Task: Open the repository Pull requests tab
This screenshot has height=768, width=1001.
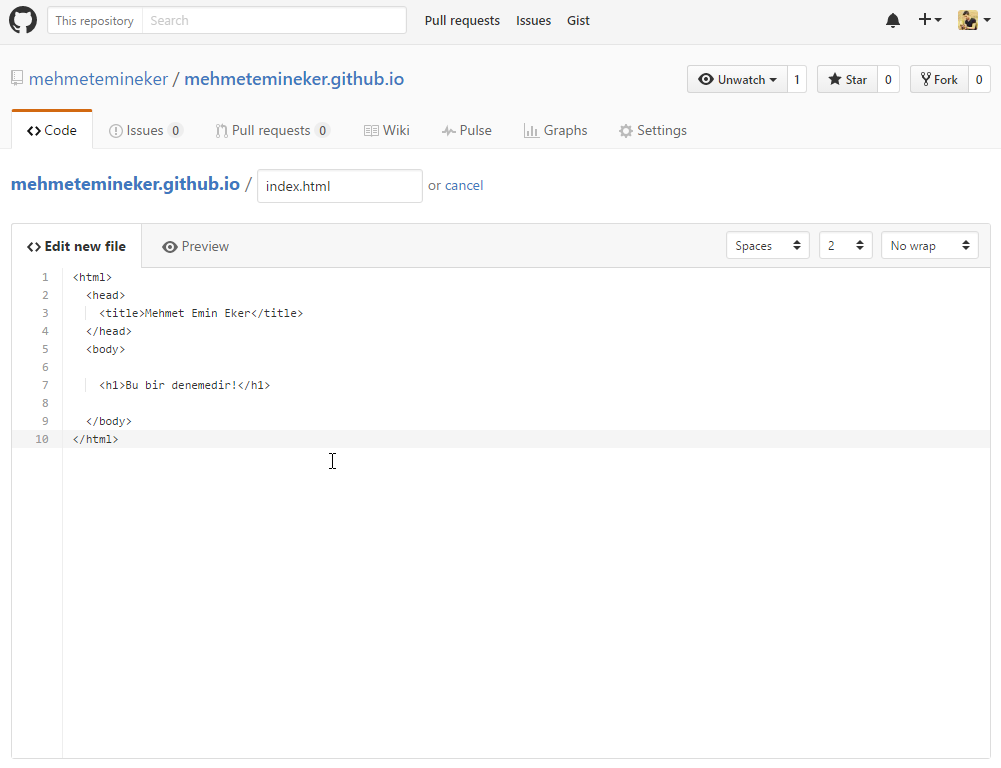Action: coord(273,130)
